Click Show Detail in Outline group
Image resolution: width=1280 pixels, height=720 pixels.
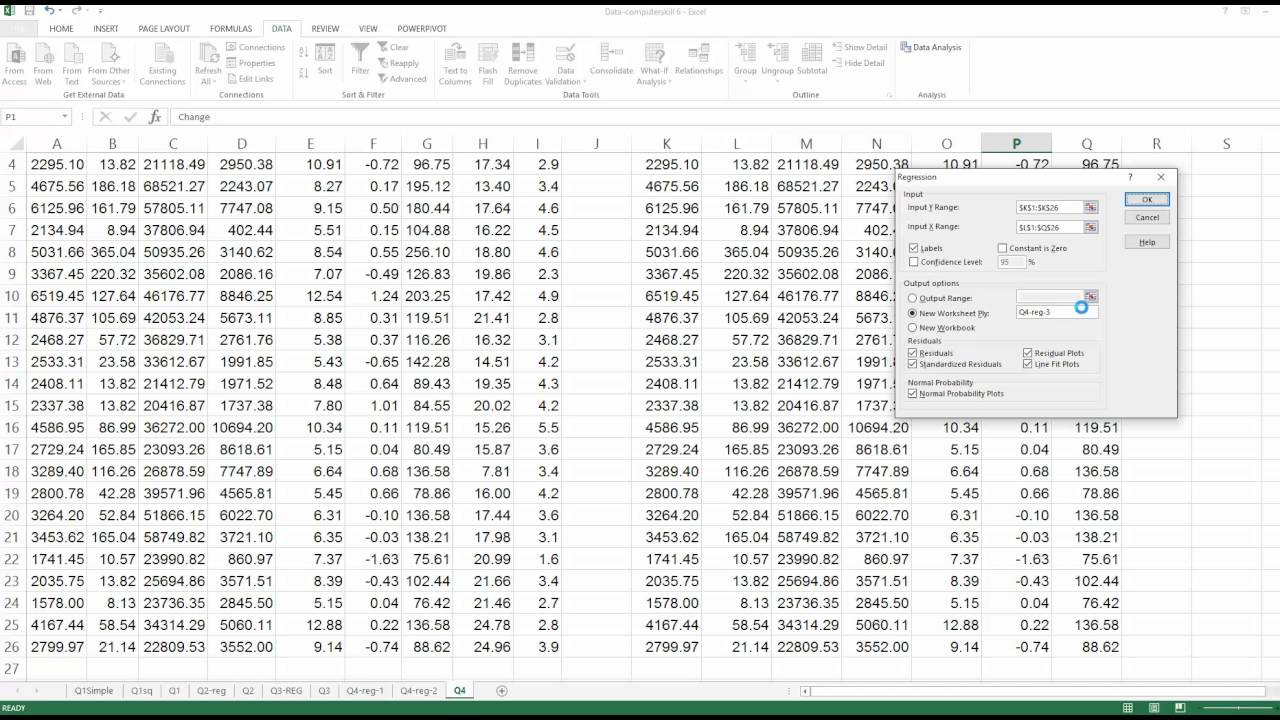(860, 47)
